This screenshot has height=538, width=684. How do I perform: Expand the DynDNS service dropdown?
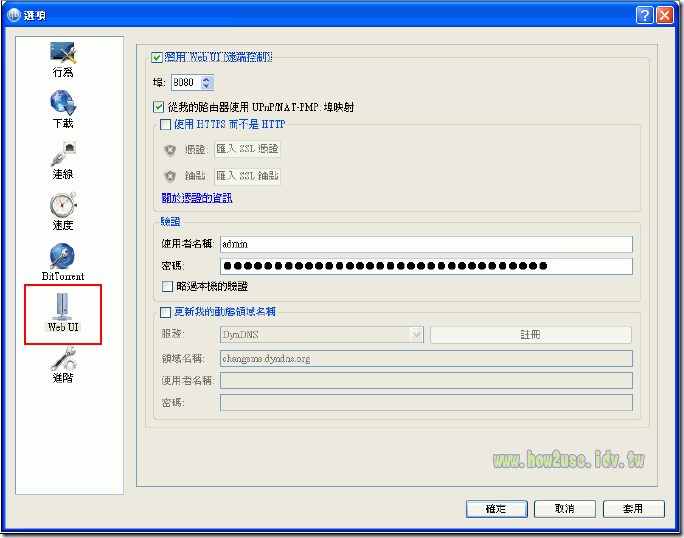[x=416, y=335]
